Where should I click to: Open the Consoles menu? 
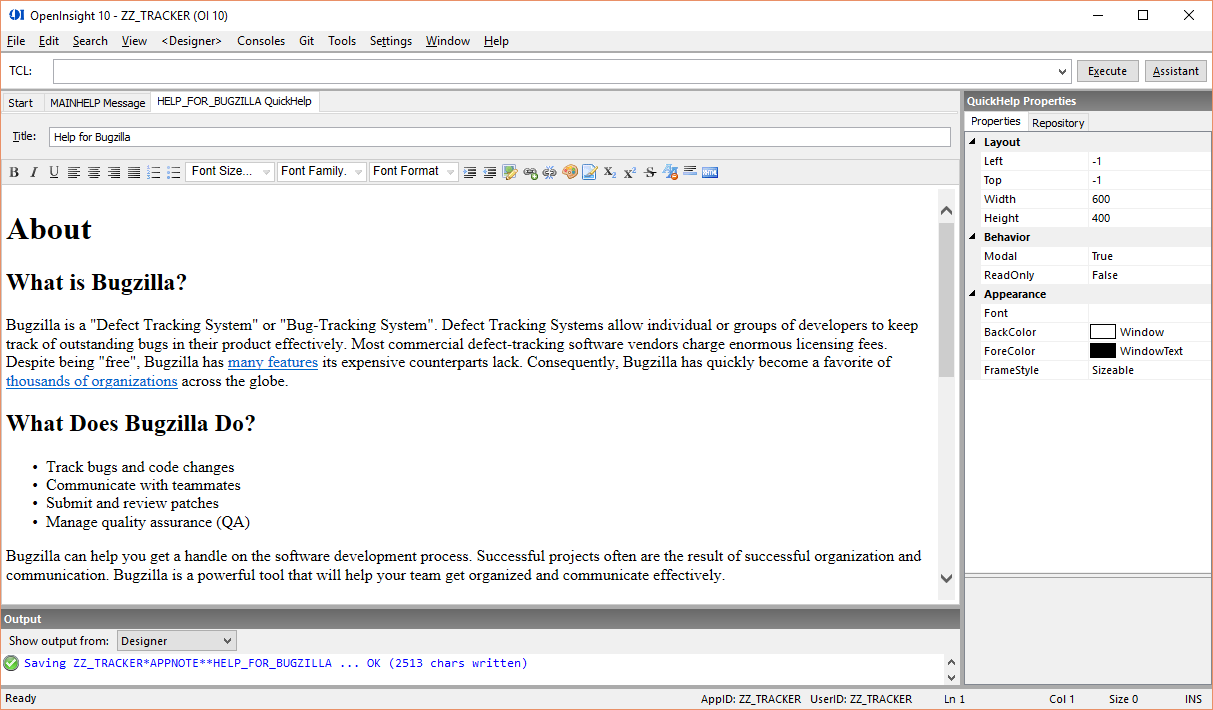click(x=261, y=41)
